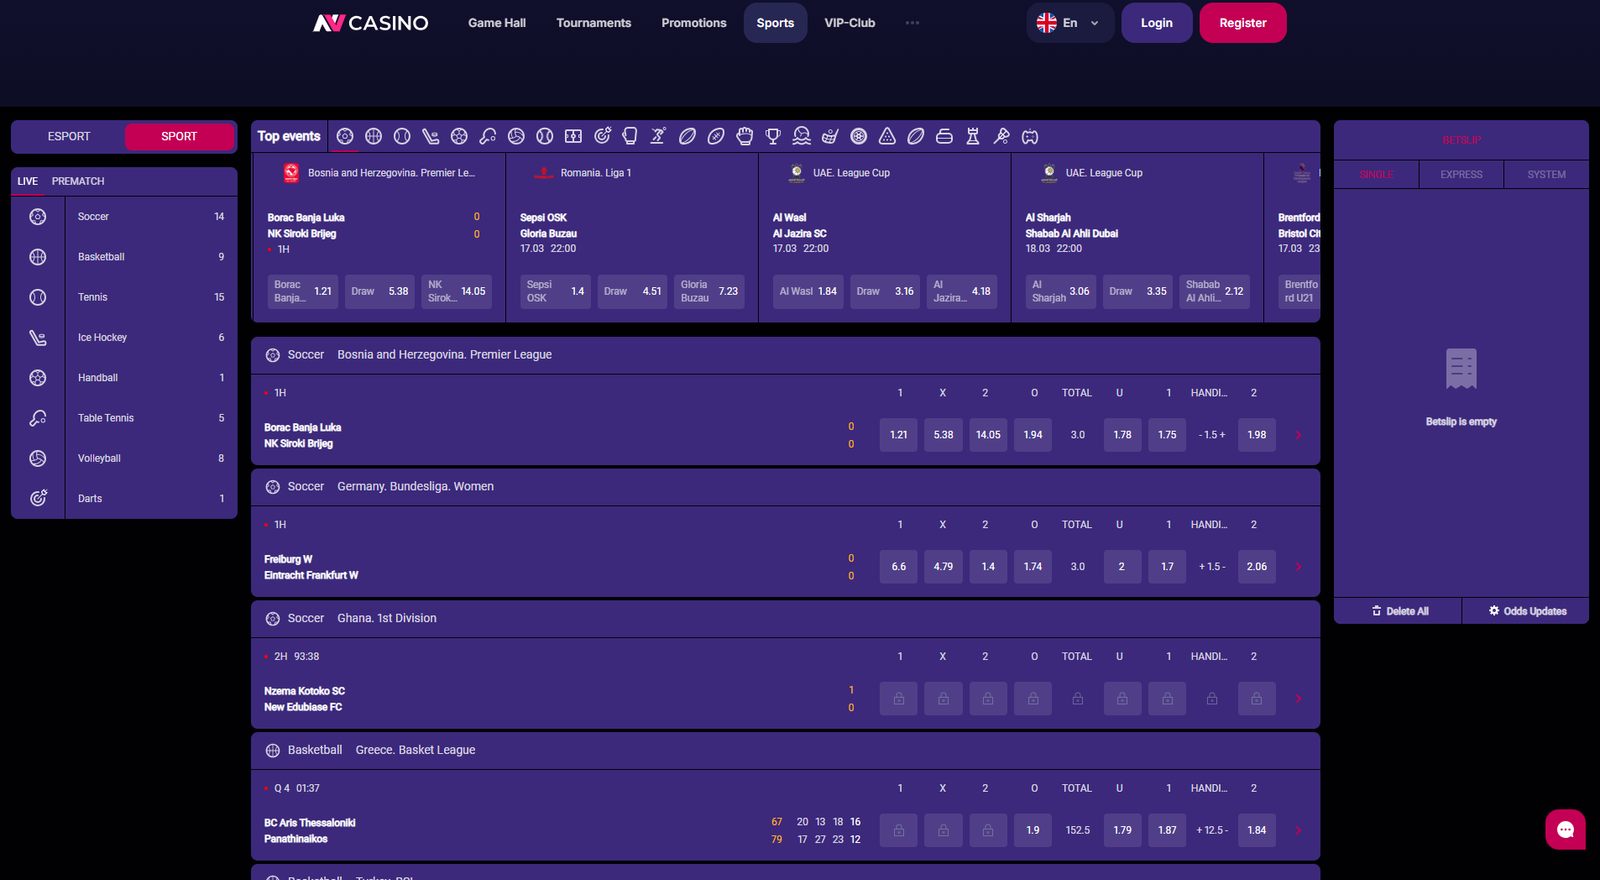Choose the curling stone sport icon
1600x880 pixels.
click(944, 136)
